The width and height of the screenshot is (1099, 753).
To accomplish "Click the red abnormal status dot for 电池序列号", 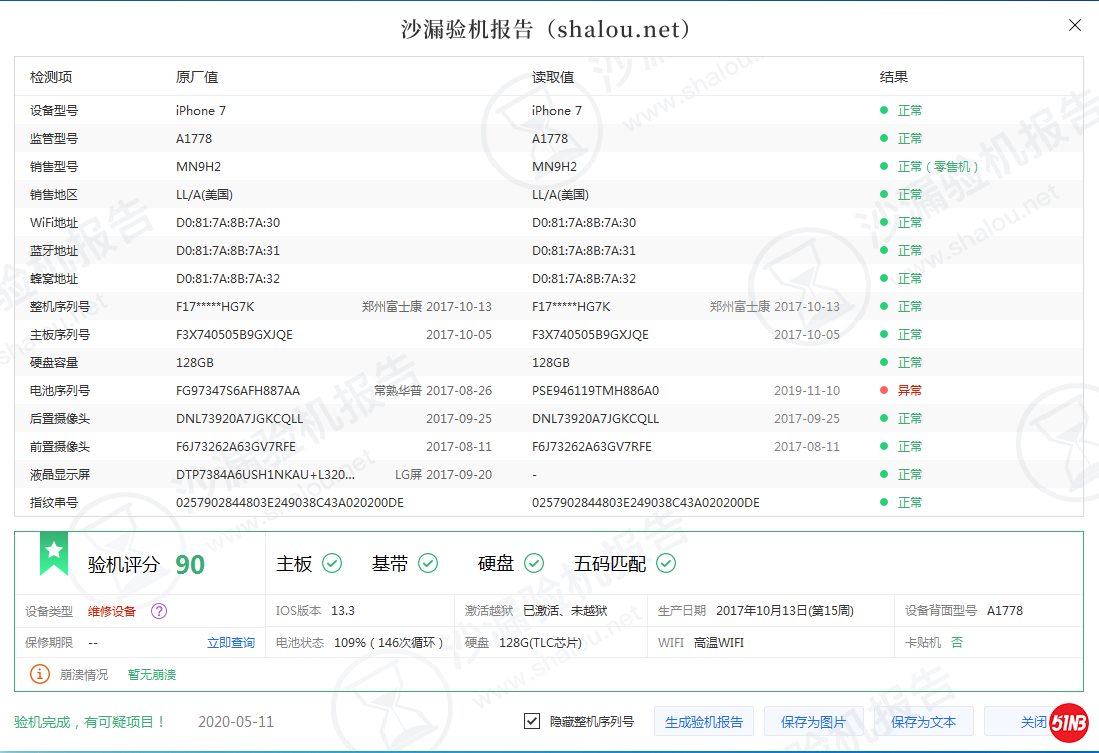I will tap(884, 391).
